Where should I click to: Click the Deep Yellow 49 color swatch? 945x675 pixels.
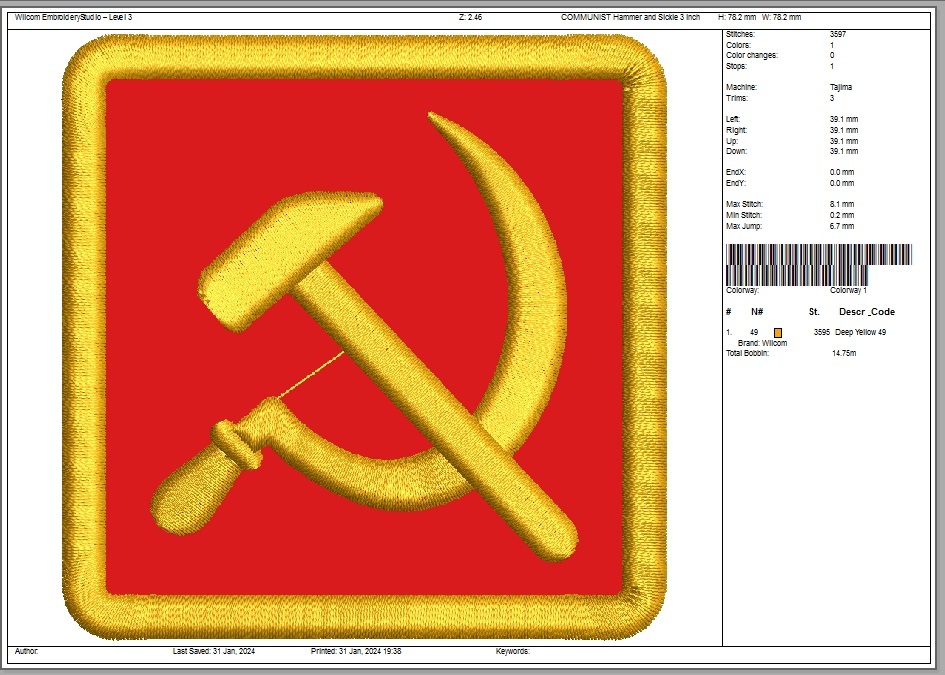[x=777, y=333]
